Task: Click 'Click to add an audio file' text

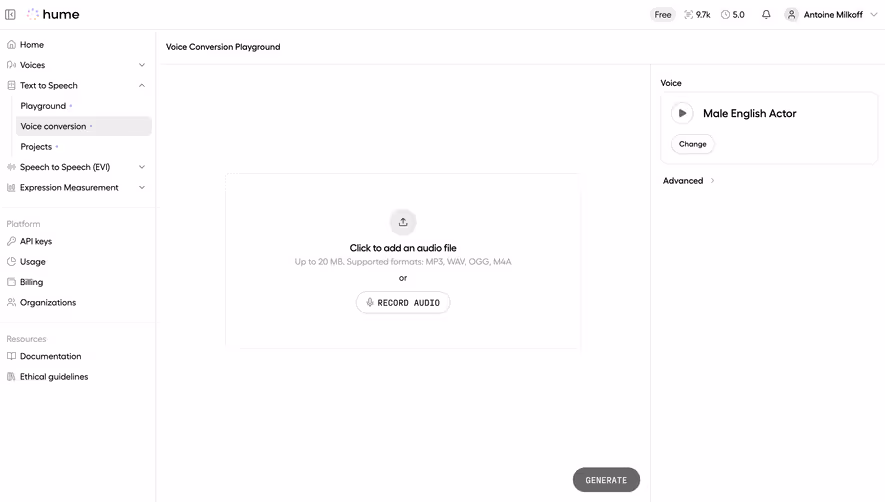Action: pos(403,248)
